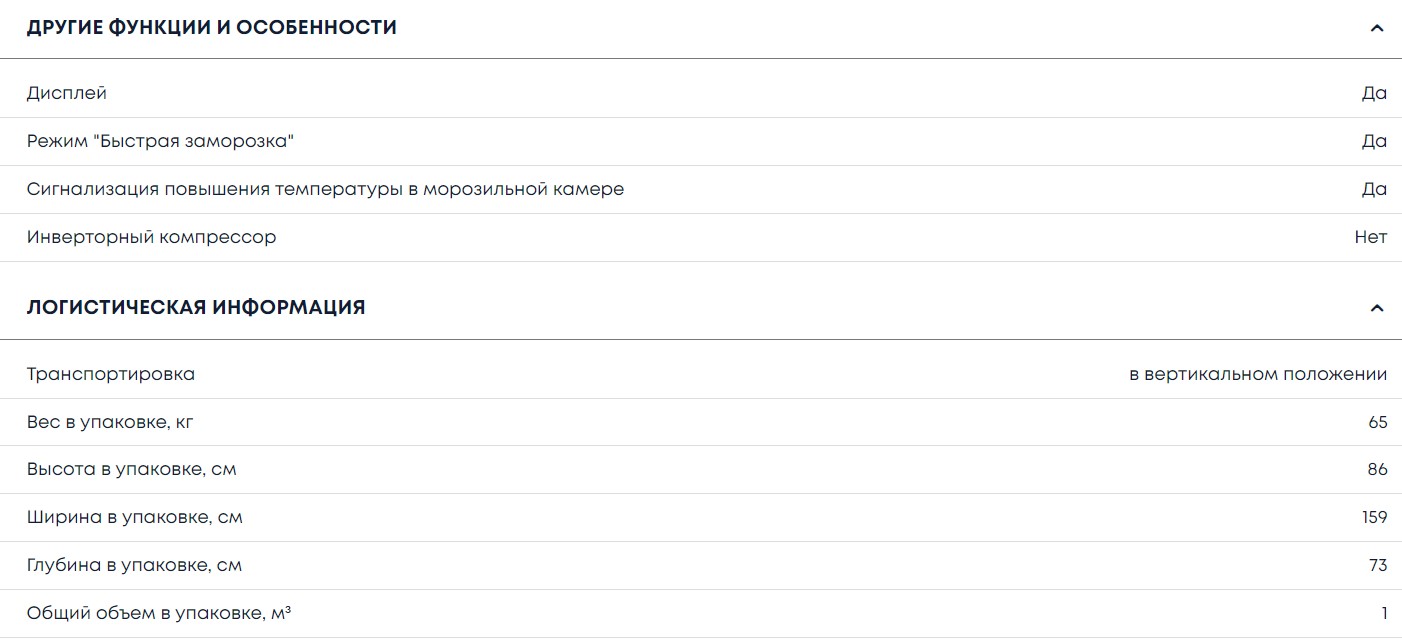
Task: Click the «Режим "Быстрая заморозка"» label
Action: click(161, 141)
